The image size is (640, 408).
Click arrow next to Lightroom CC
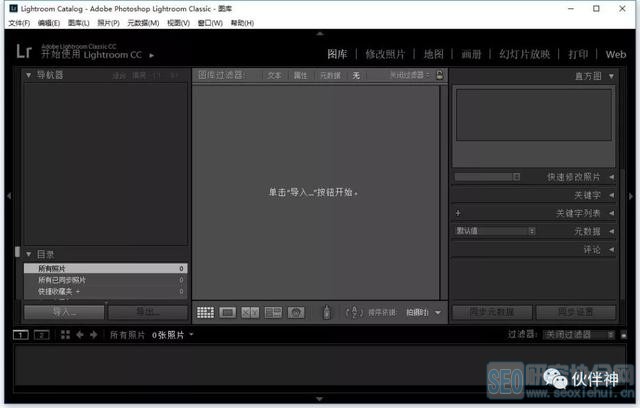tap(151, 55)
